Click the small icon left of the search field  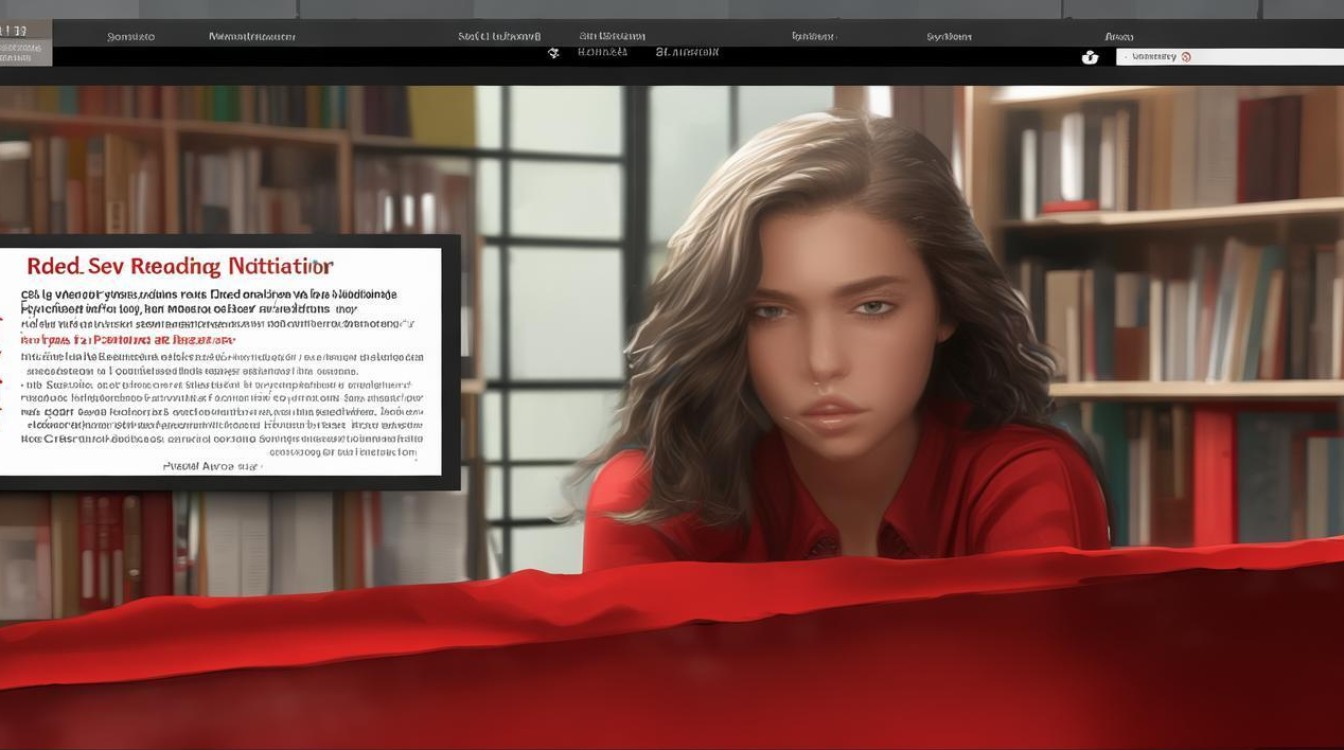pyautogui.click(x=1090, y=57)
